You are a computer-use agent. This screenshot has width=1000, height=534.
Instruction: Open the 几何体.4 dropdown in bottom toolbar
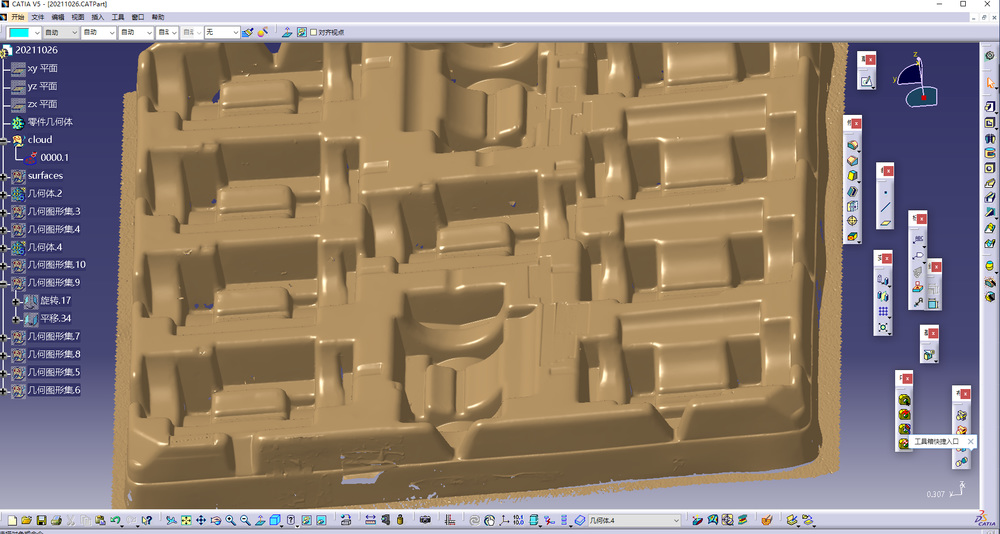click(677, 520)
